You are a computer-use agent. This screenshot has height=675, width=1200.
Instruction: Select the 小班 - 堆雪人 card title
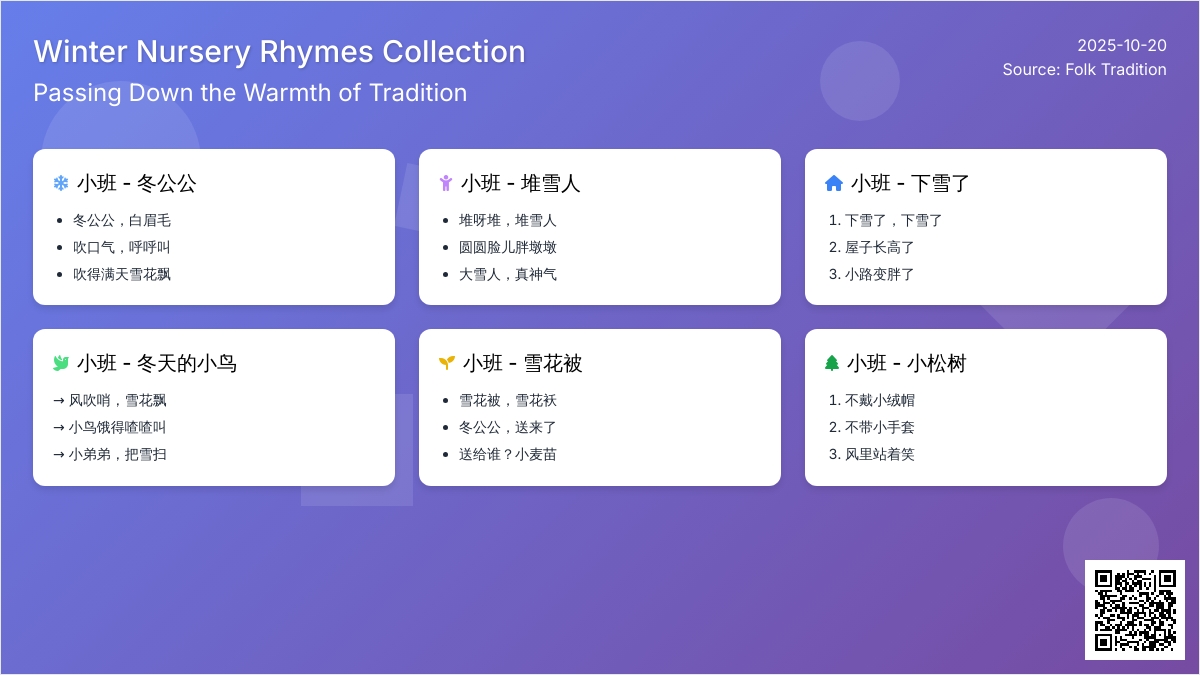coord(521,183)
